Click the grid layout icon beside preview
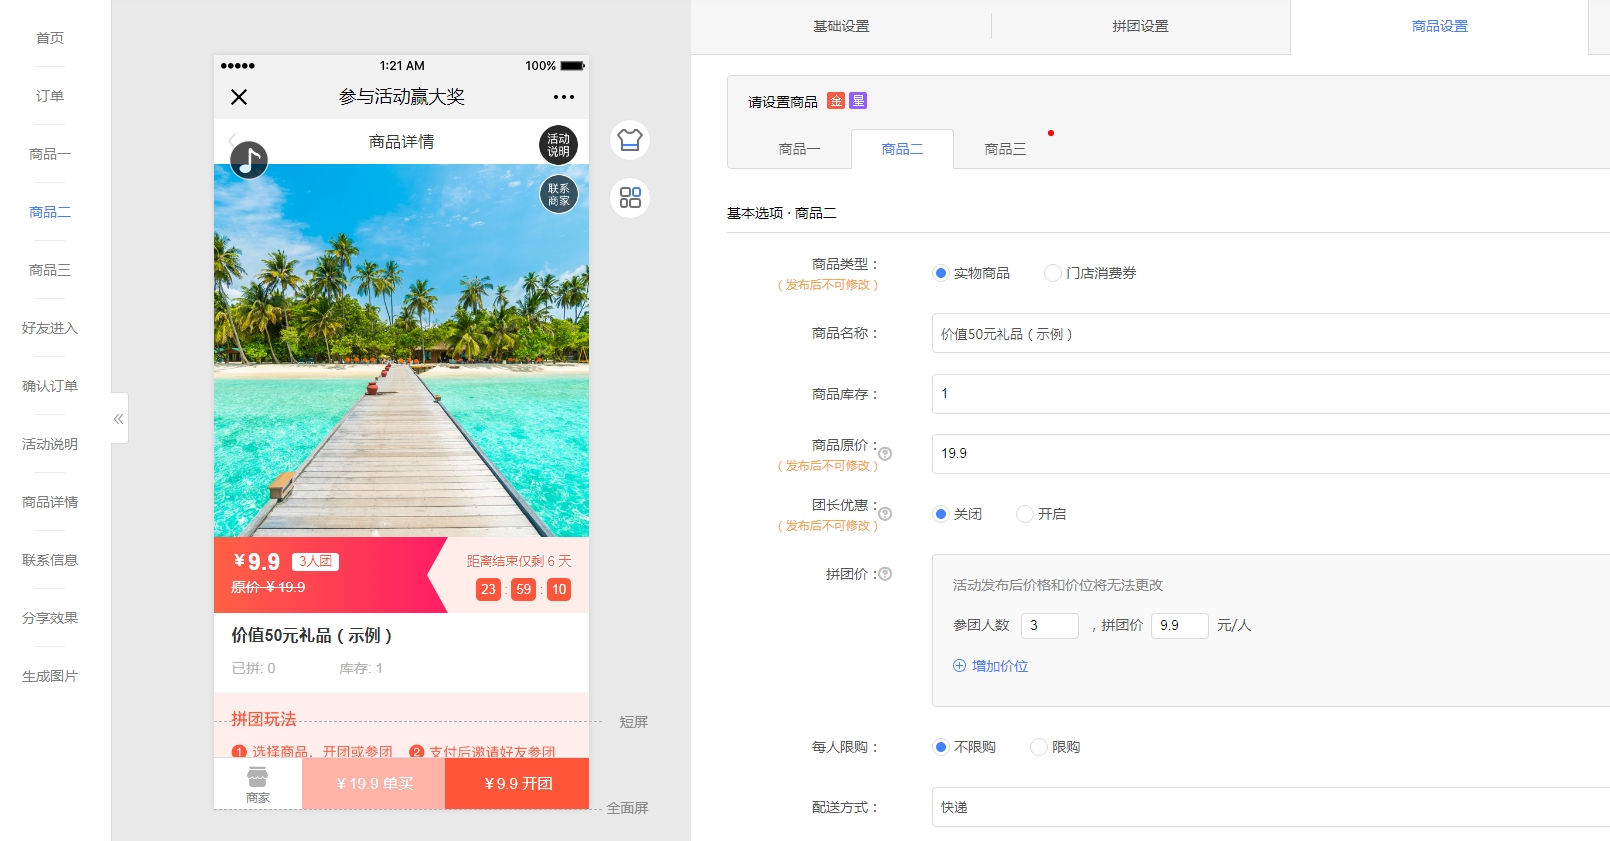Viewport: 1610px width, 841px height. [x=630, y=198]
